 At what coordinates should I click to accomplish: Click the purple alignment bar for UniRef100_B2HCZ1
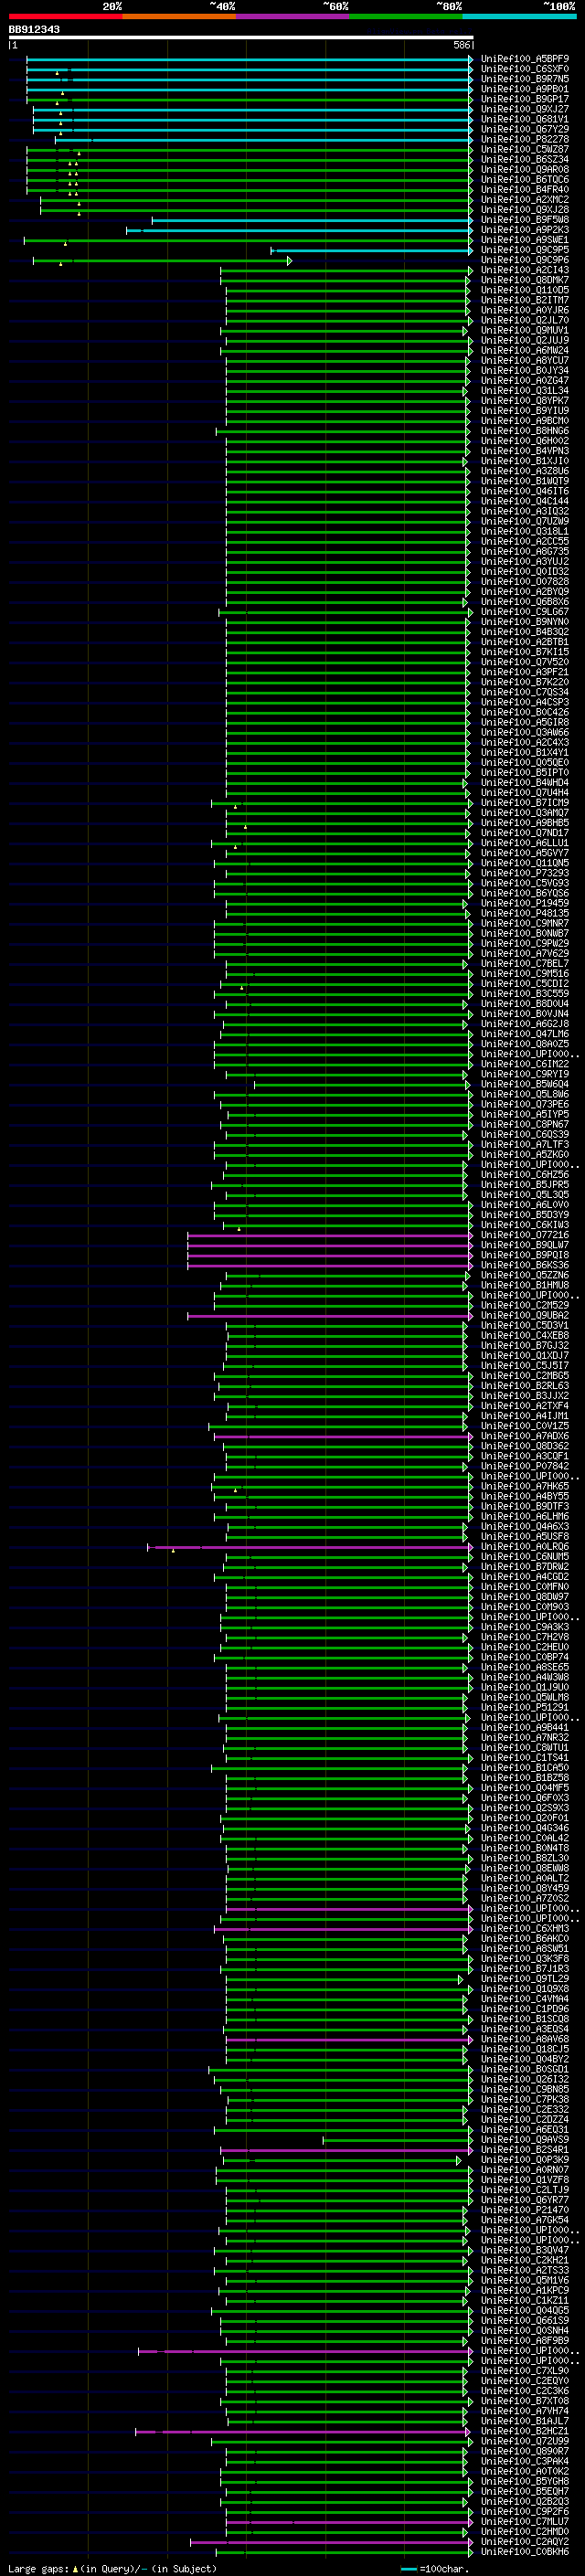pos(302,2431)
